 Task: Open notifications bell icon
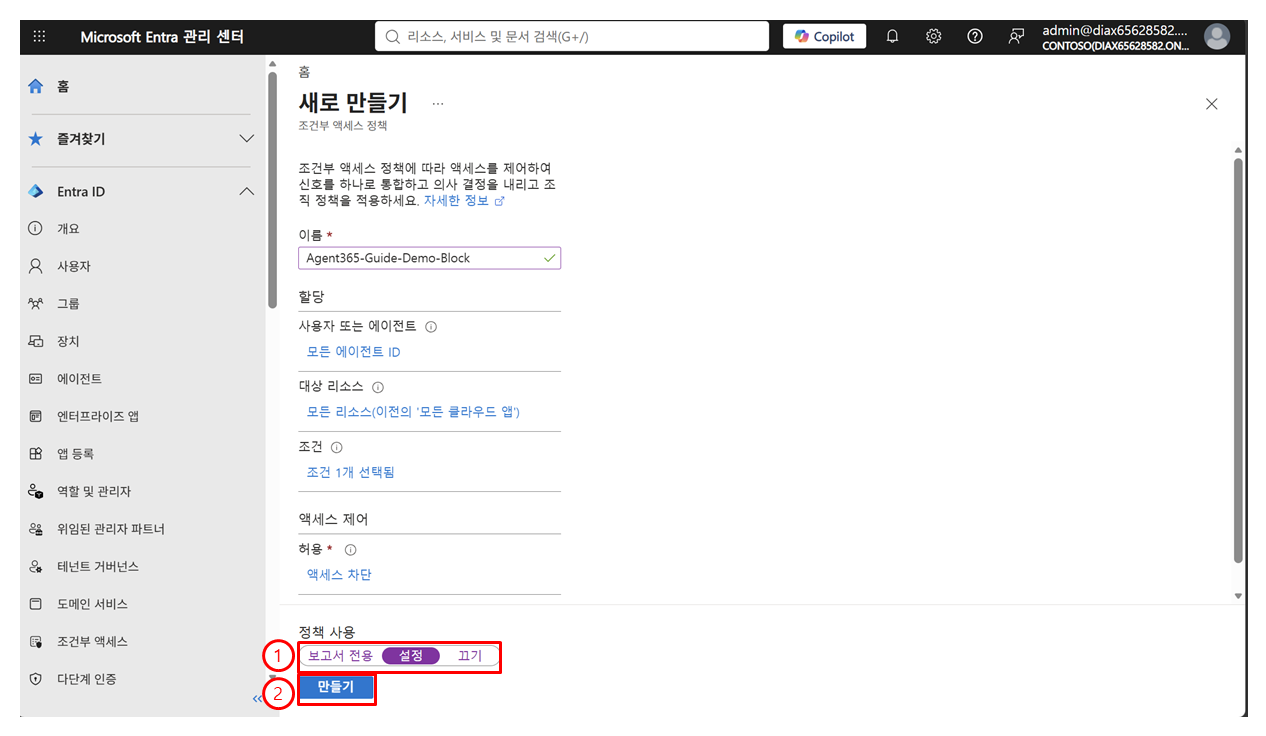(892, 36)
